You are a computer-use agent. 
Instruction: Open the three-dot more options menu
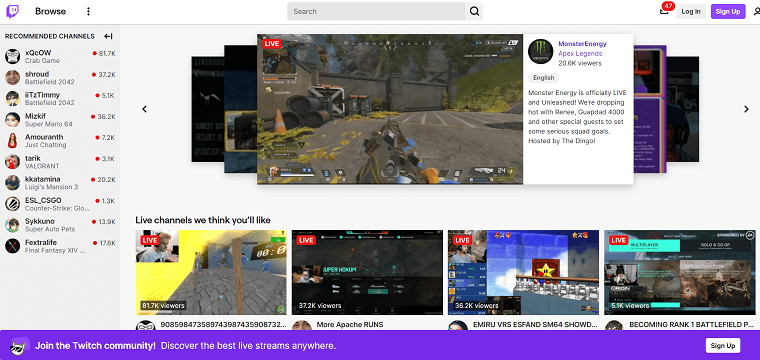(88, 12)
